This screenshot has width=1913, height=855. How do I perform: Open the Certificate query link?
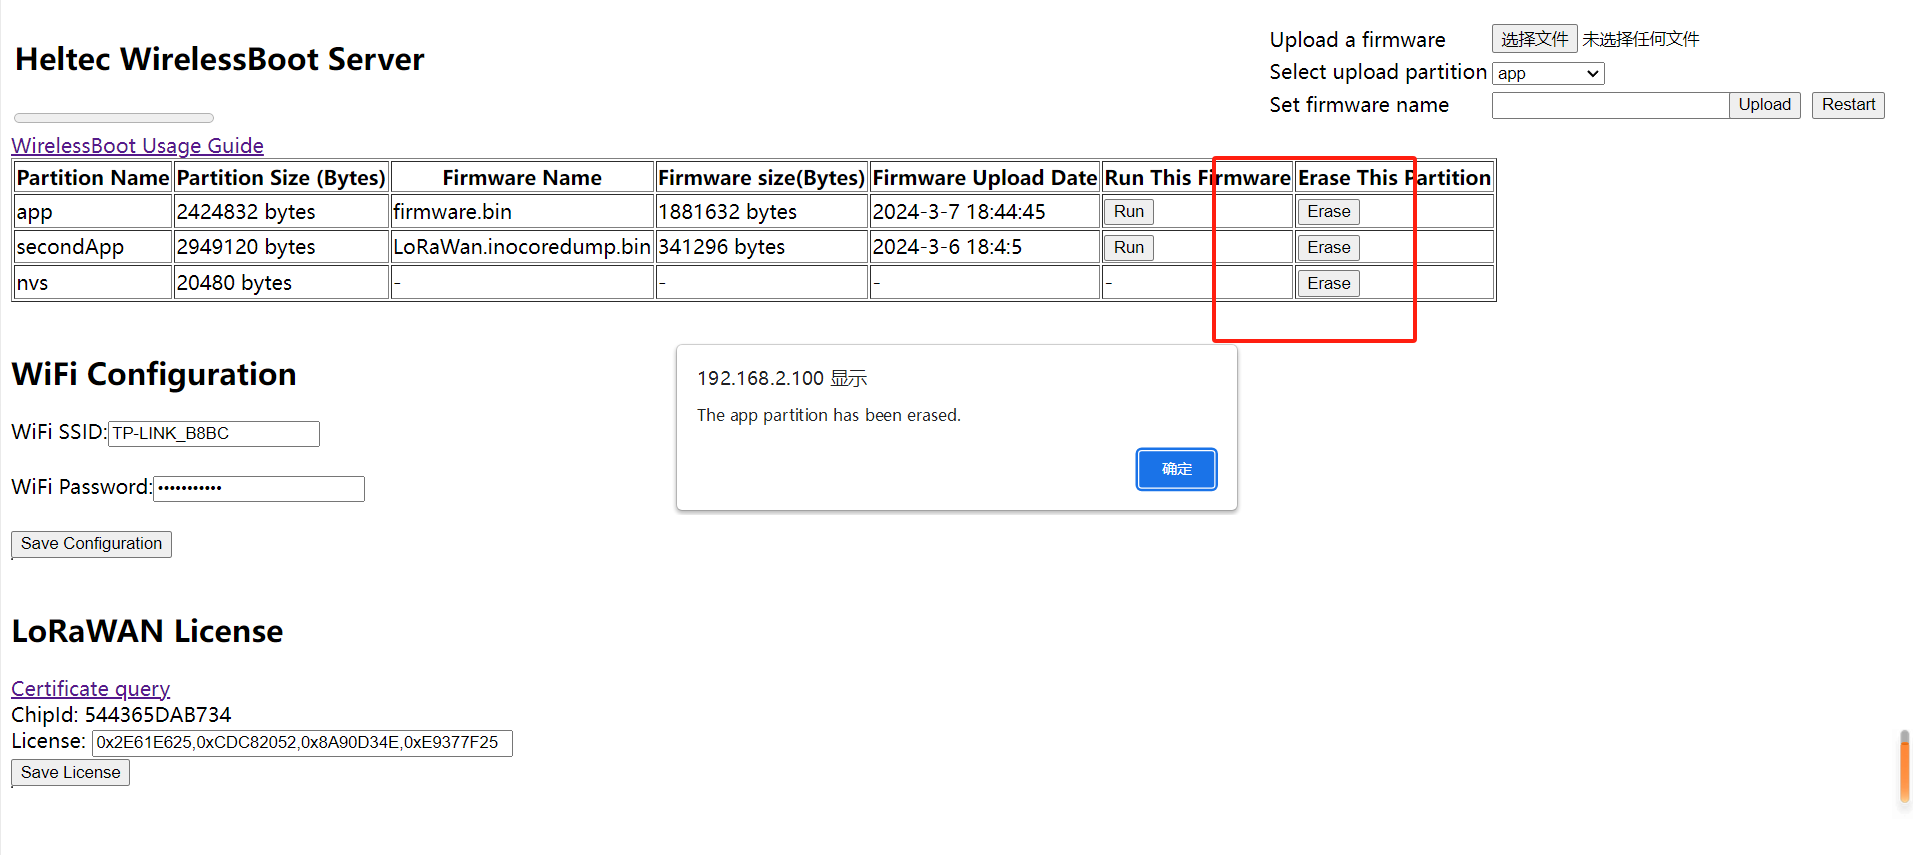[x=90, y=689]
